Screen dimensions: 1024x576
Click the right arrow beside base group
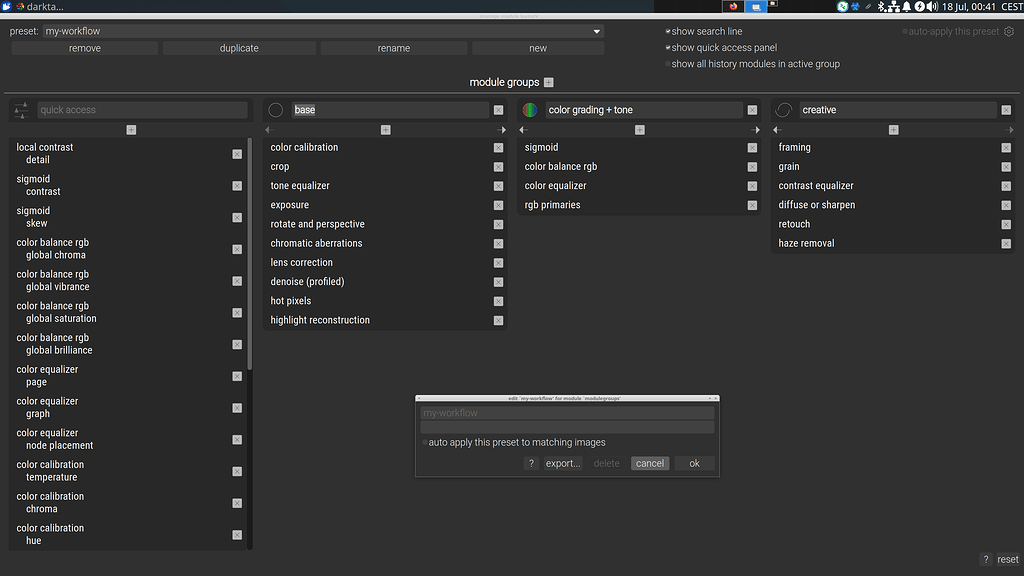[x=502, y=129]
